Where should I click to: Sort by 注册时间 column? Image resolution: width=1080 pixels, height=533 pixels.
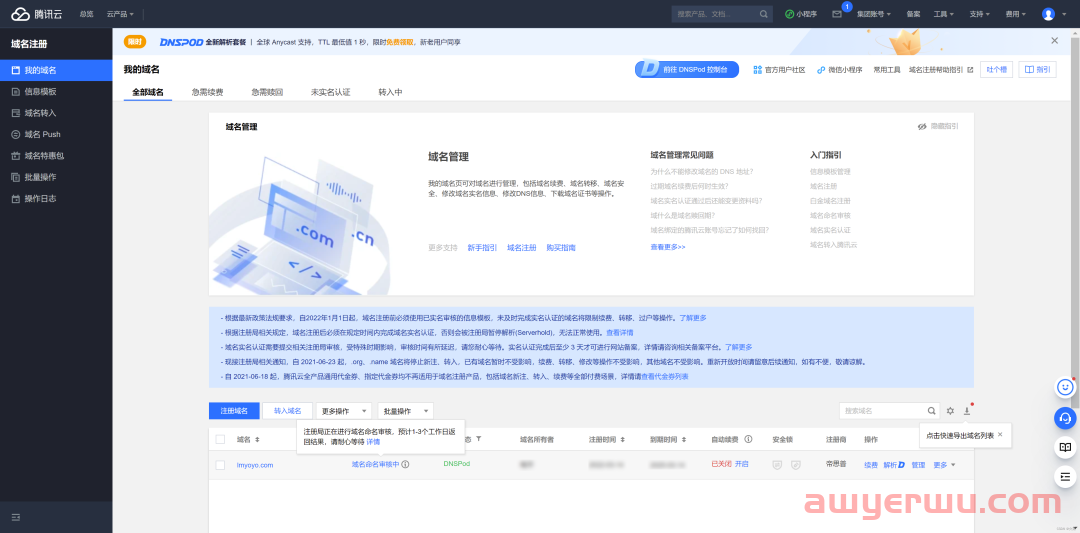coord(623,439)
